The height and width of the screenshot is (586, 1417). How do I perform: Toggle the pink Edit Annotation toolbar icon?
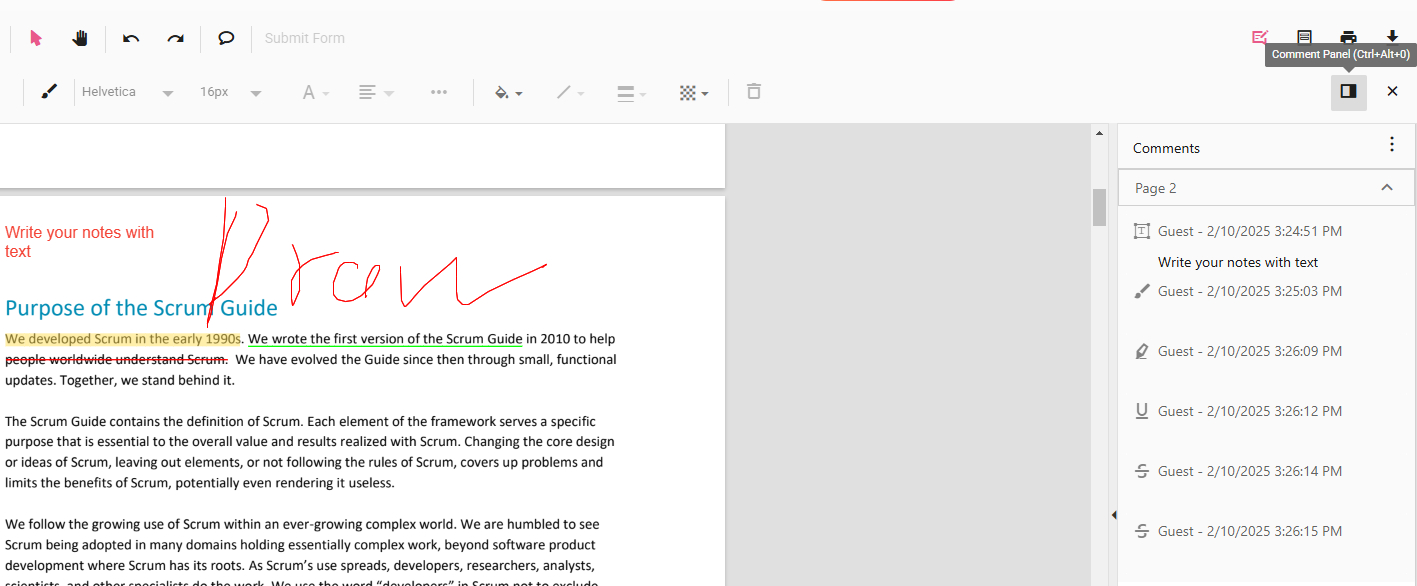[1259, 37]
